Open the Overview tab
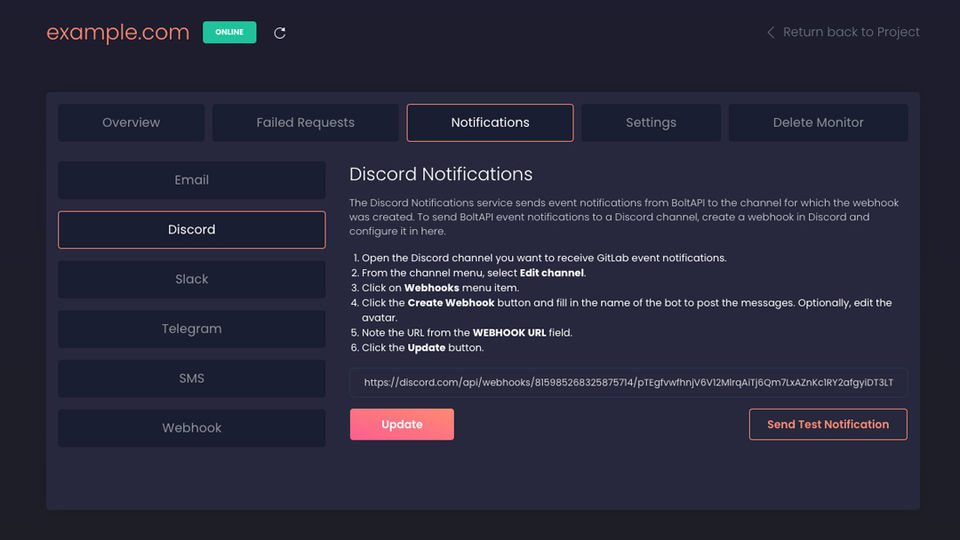The image size is (960, 540). point(131,123)
